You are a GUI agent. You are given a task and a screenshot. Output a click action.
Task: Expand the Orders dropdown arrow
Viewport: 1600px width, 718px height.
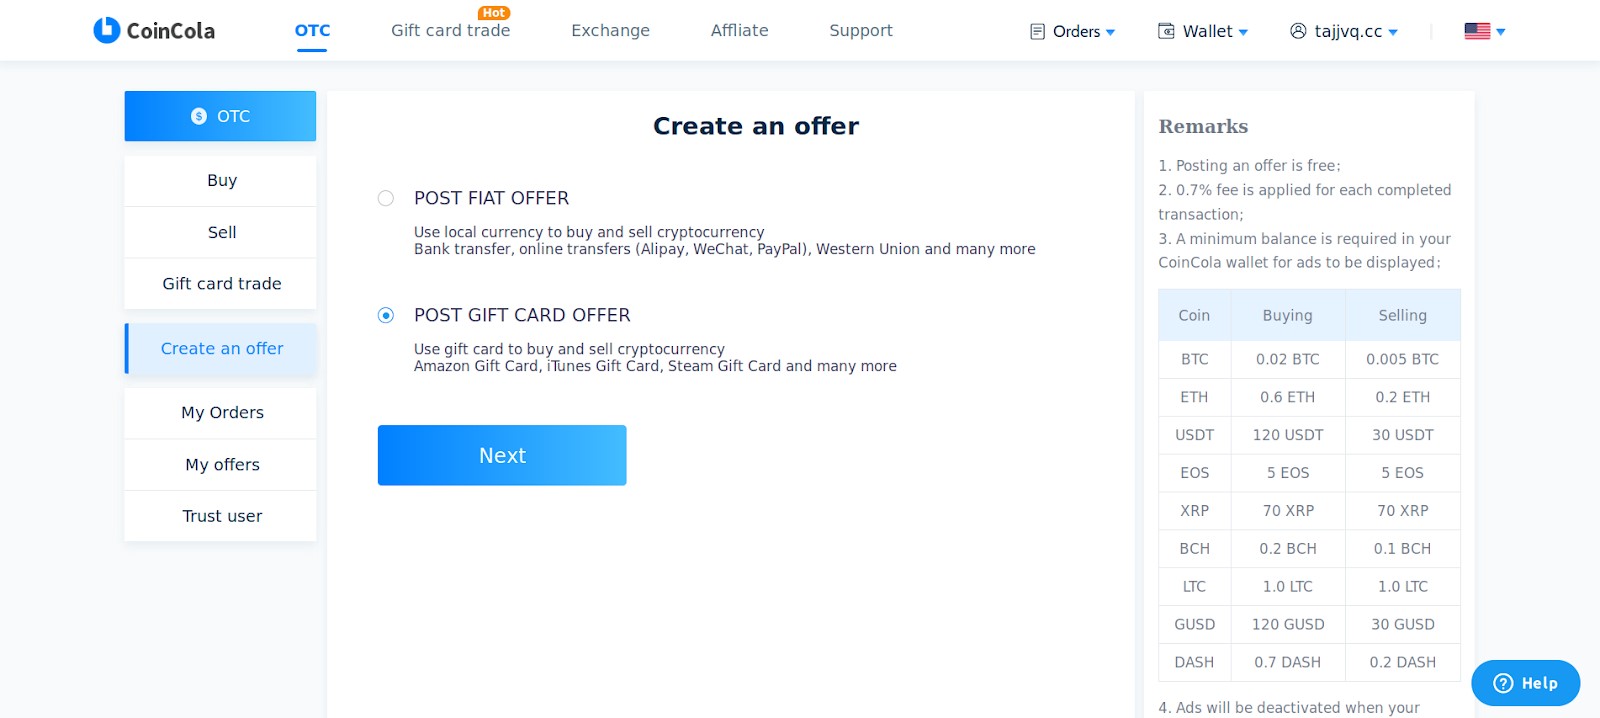tap(1110, 33)
